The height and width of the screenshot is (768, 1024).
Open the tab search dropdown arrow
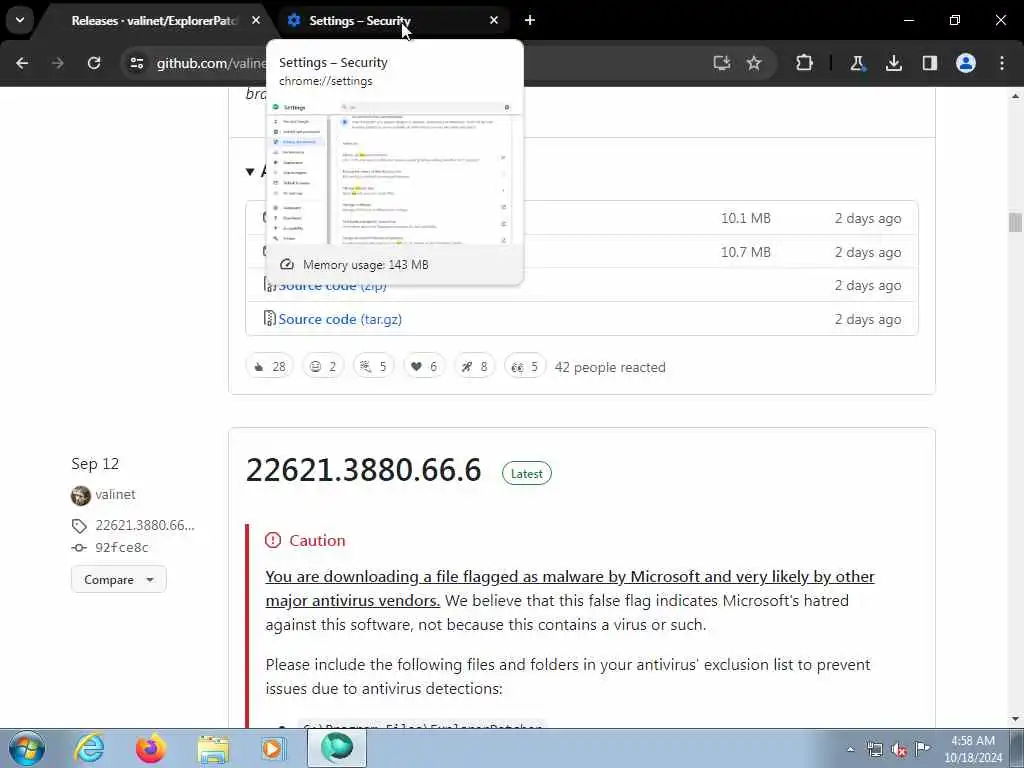coord(20,20)
